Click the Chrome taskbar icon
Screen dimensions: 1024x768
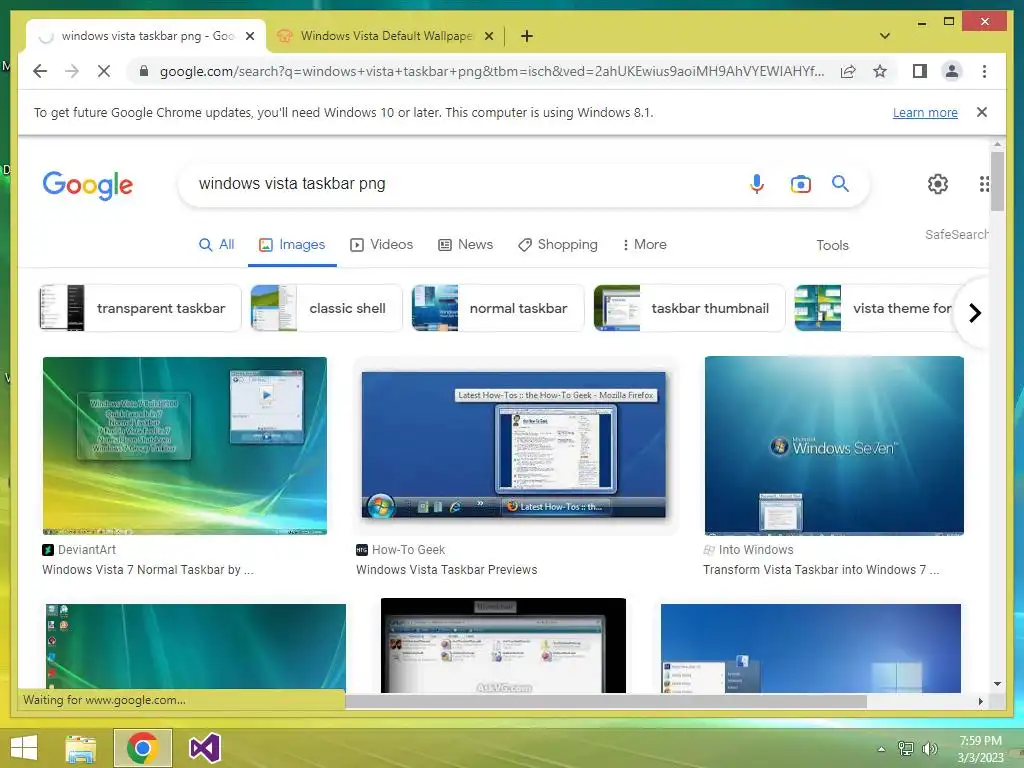142,748
